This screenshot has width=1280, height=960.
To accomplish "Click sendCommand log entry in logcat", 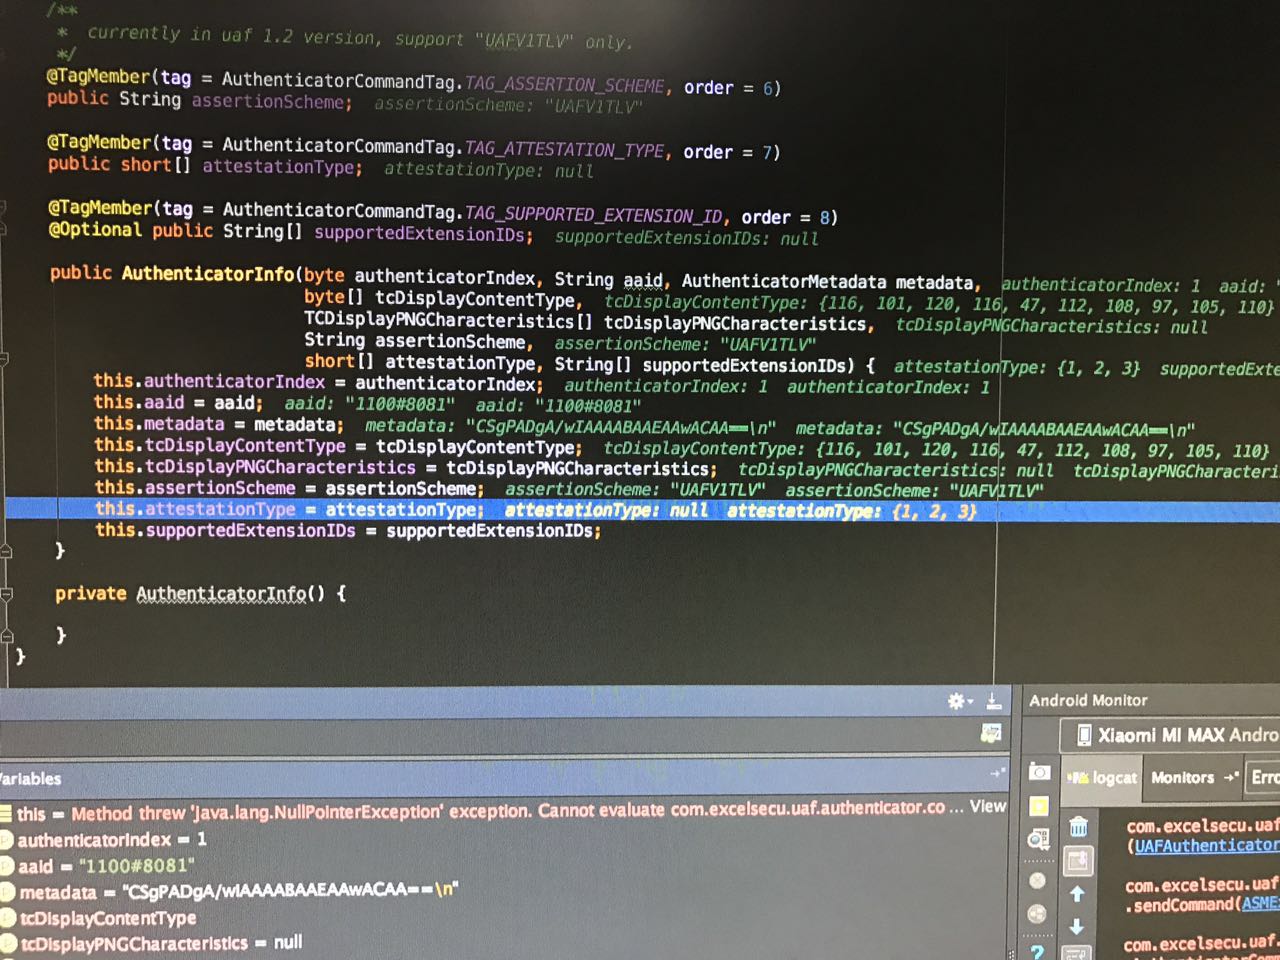I will tap(1202, 894).
